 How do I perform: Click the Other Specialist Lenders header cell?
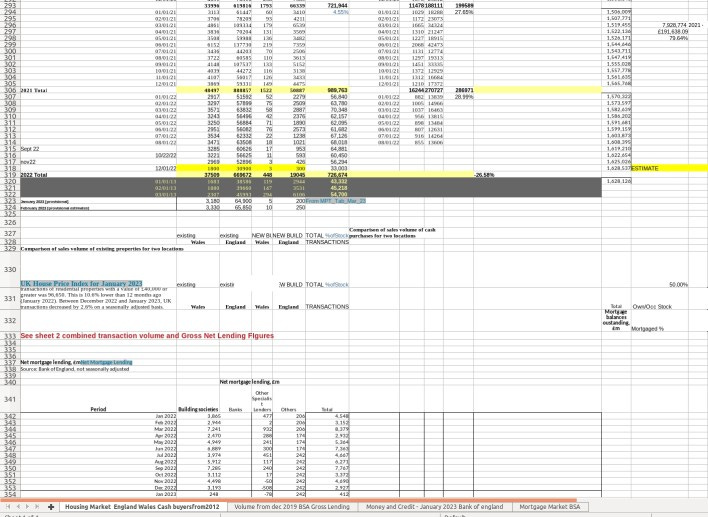[262, 401]
